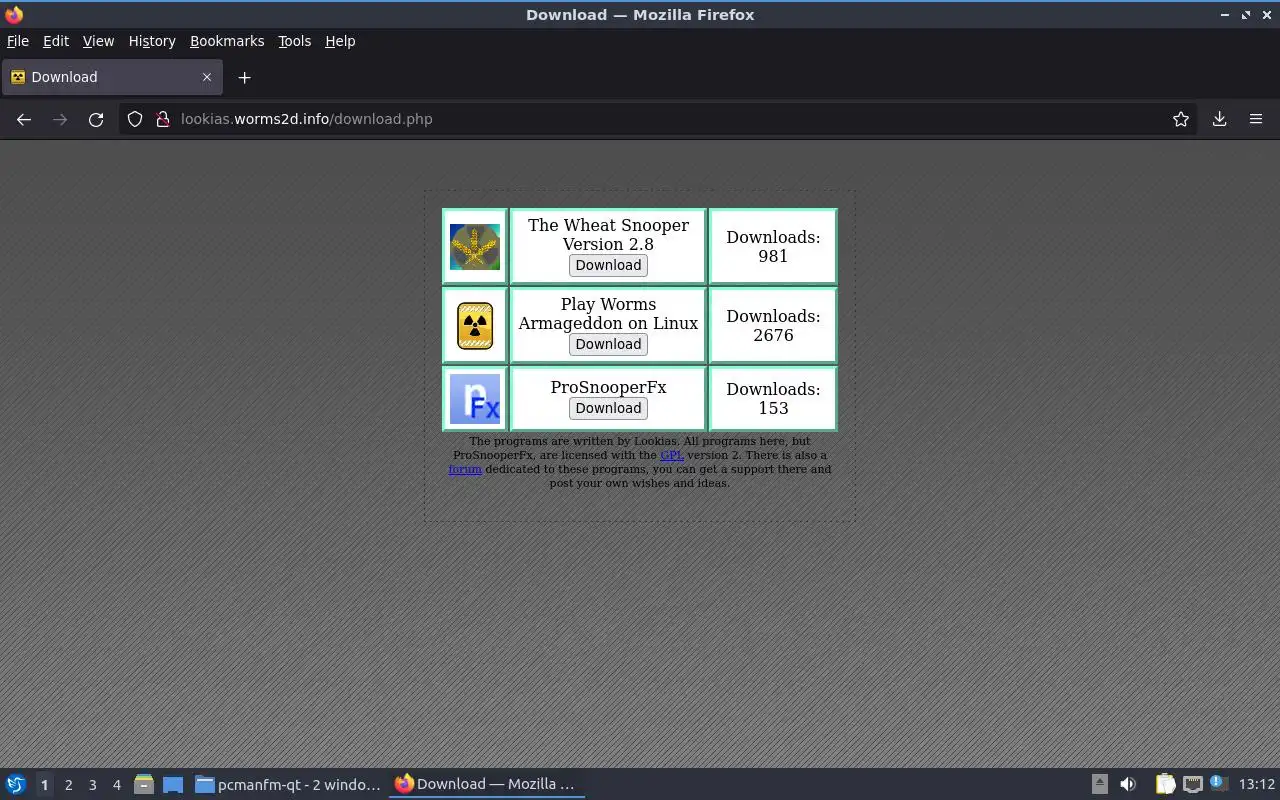Reload the current page
This screenshot has width=1280, height=800.
[96, 119]
